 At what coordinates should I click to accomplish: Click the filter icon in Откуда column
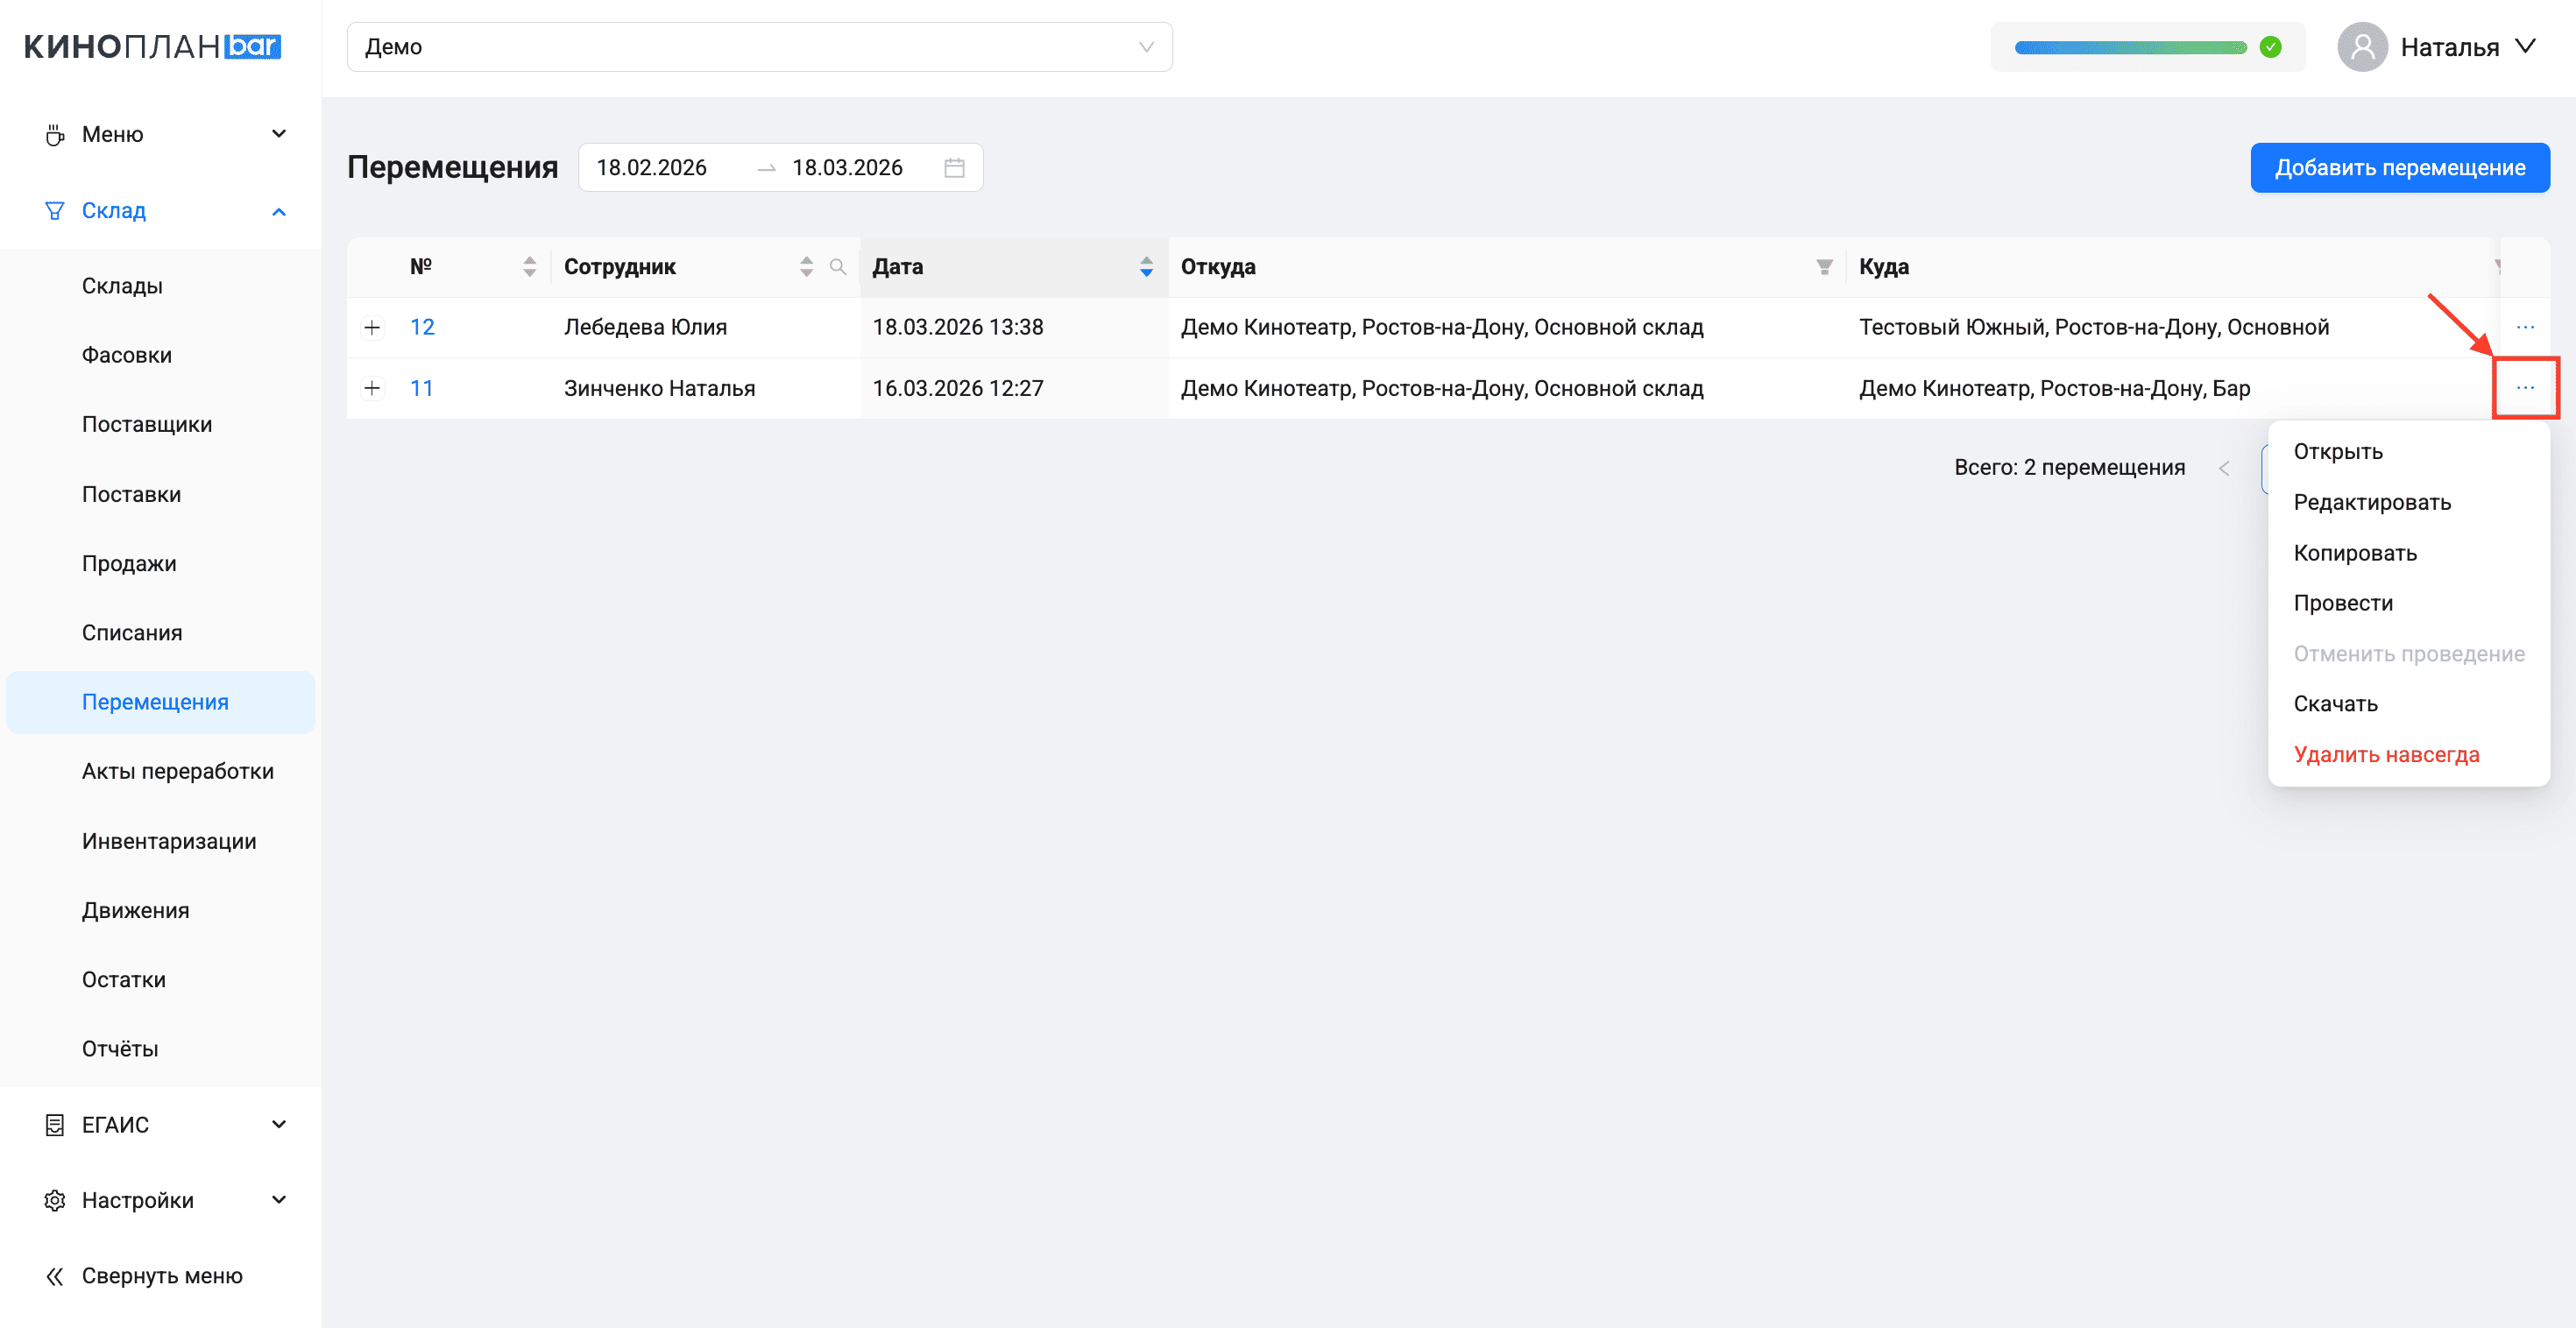(x=1824, y=267)
